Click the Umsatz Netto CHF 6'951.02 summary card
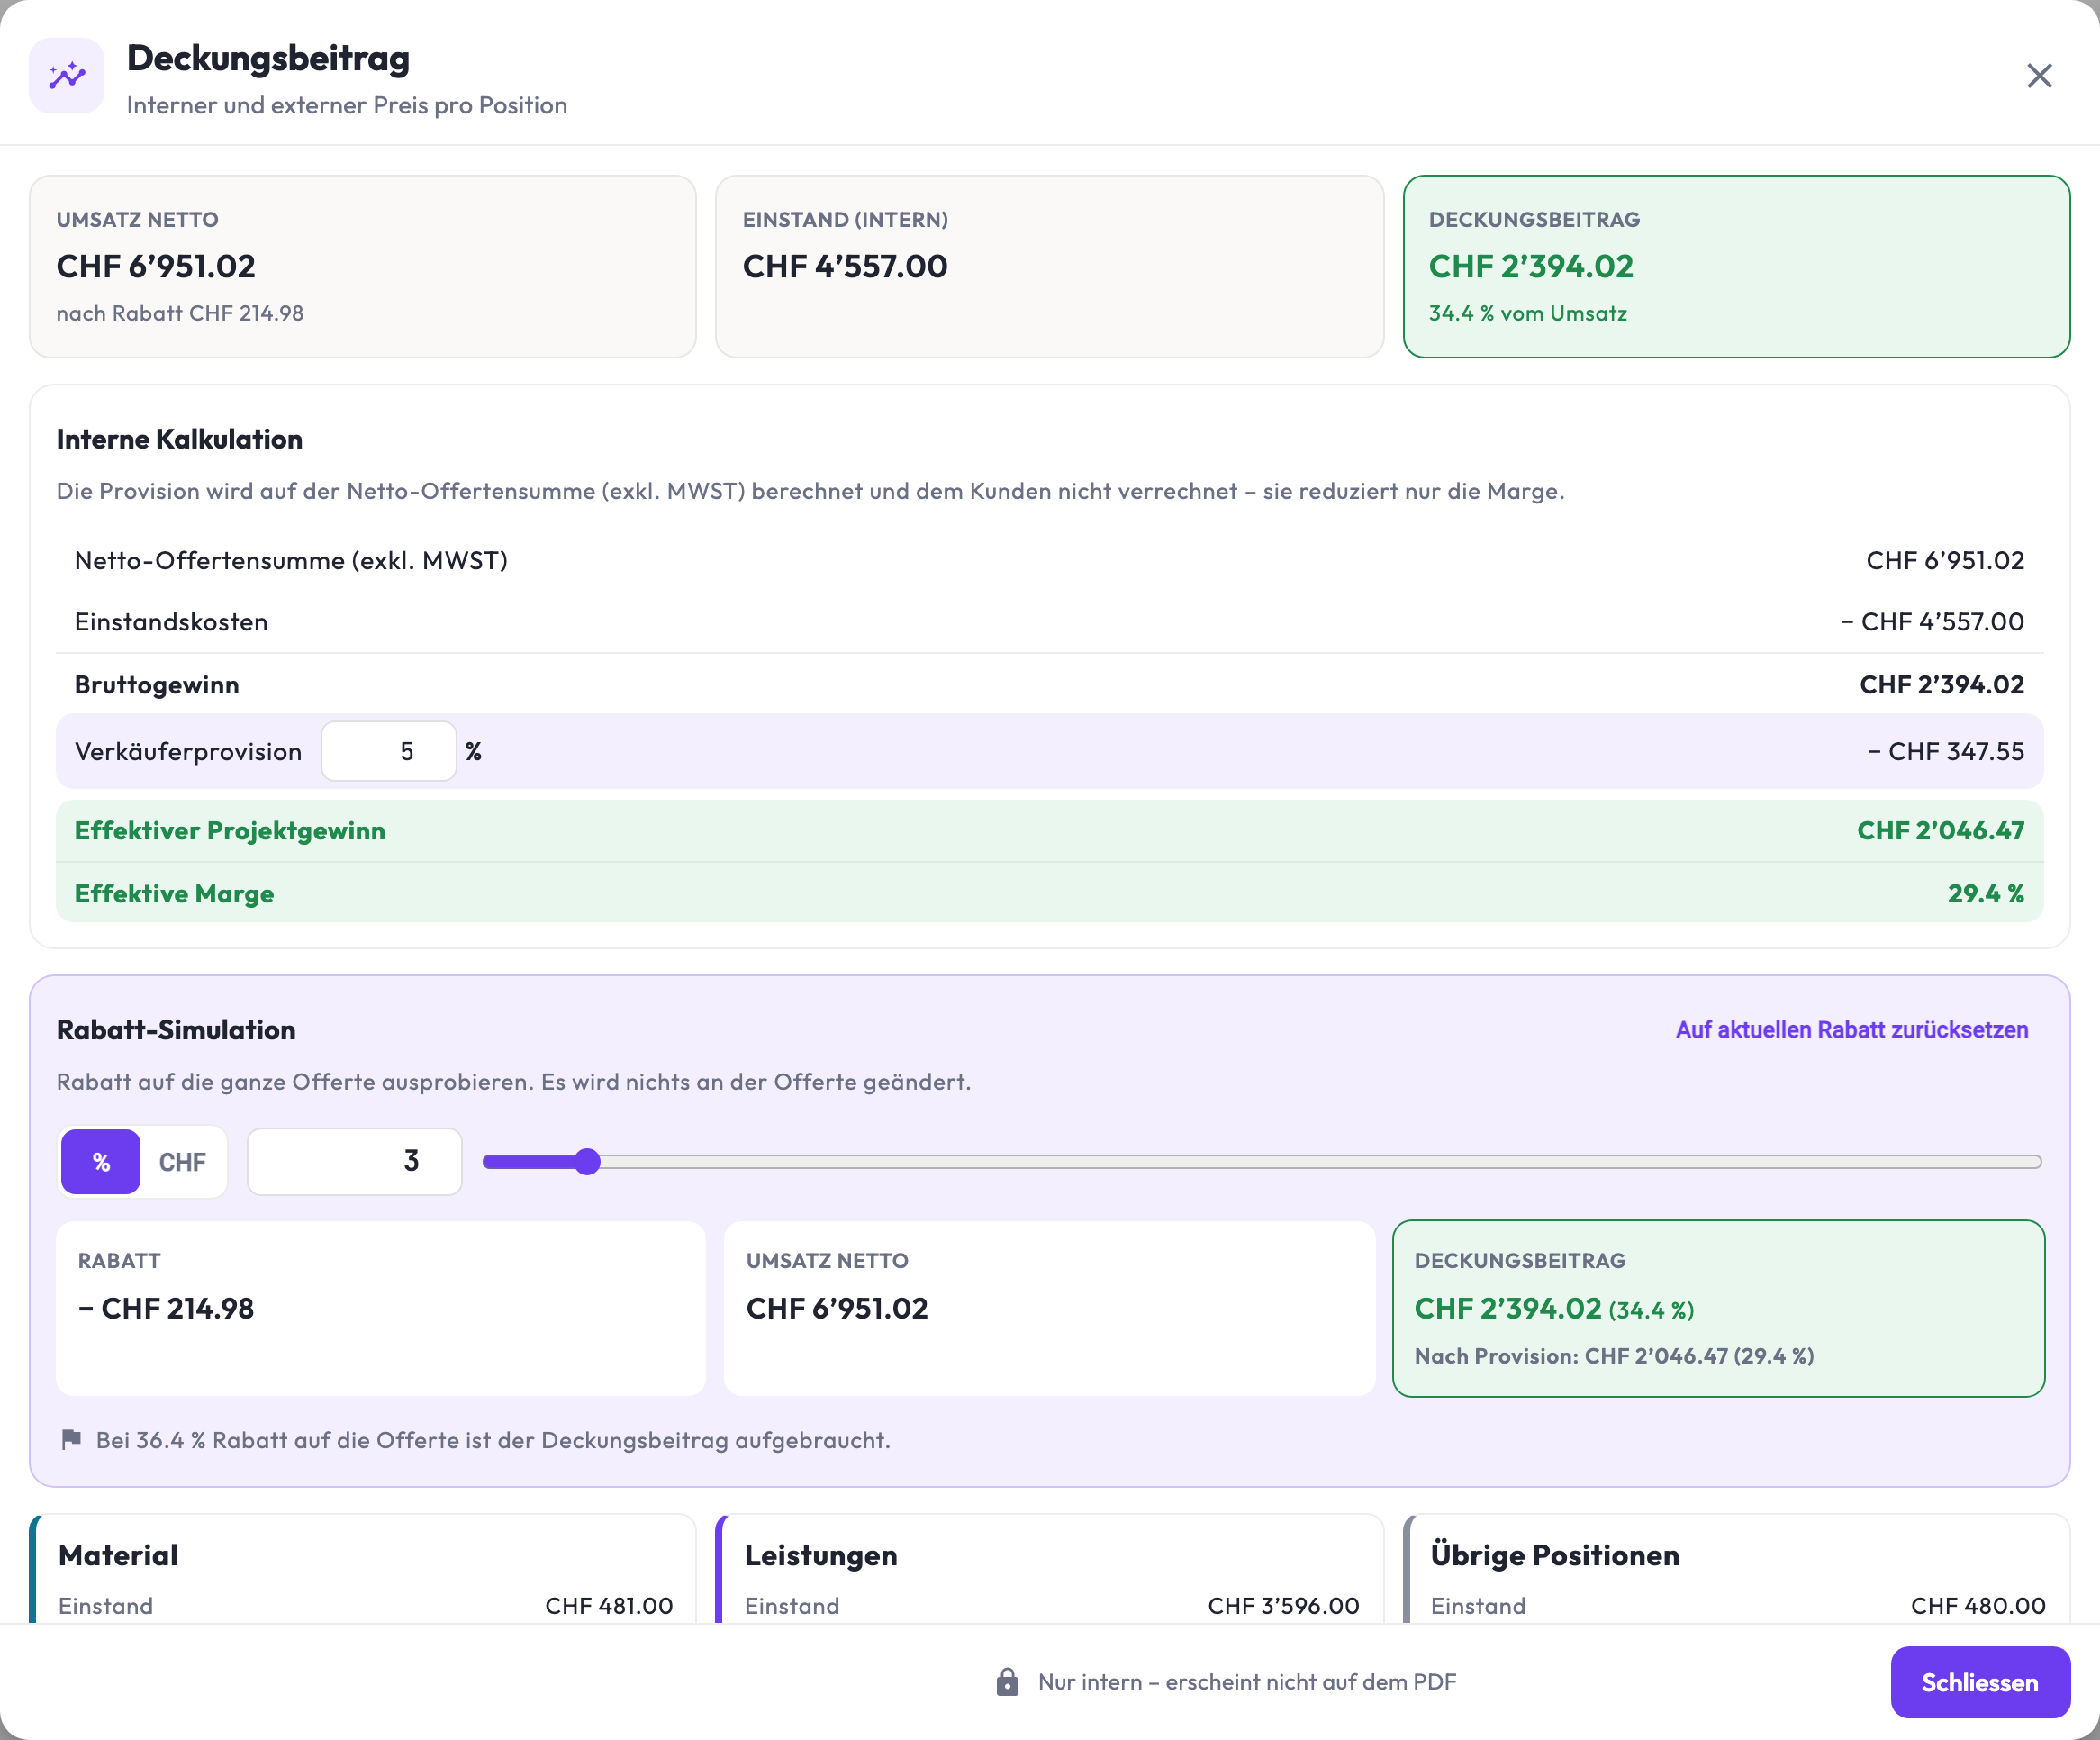This screenshot has width=2100, height=1740. [363, 266]
